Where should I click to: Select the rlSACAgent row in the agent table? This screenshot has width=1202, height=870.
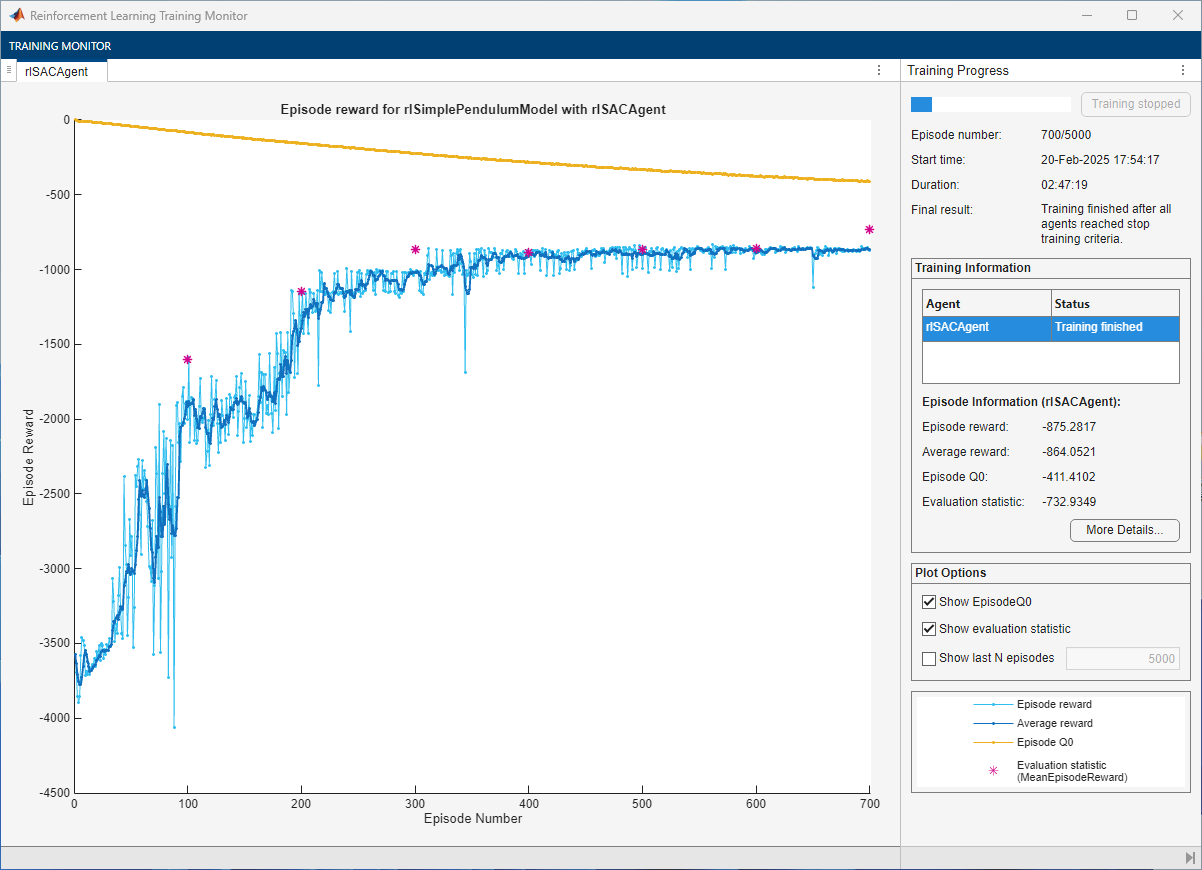tap(1051, 330)
